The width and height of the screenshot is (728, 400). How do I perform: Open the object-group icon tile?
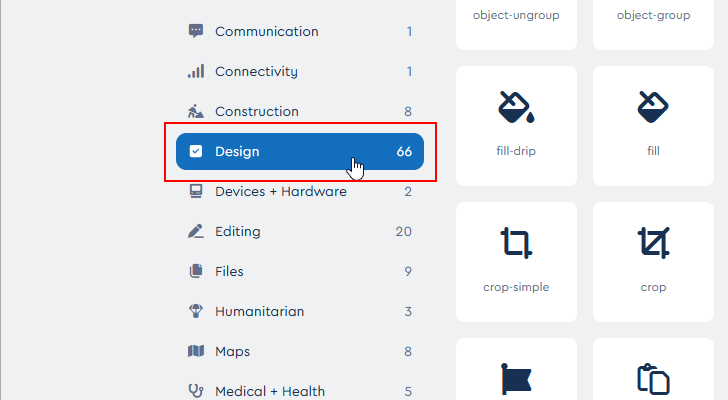tap(653, 20)
